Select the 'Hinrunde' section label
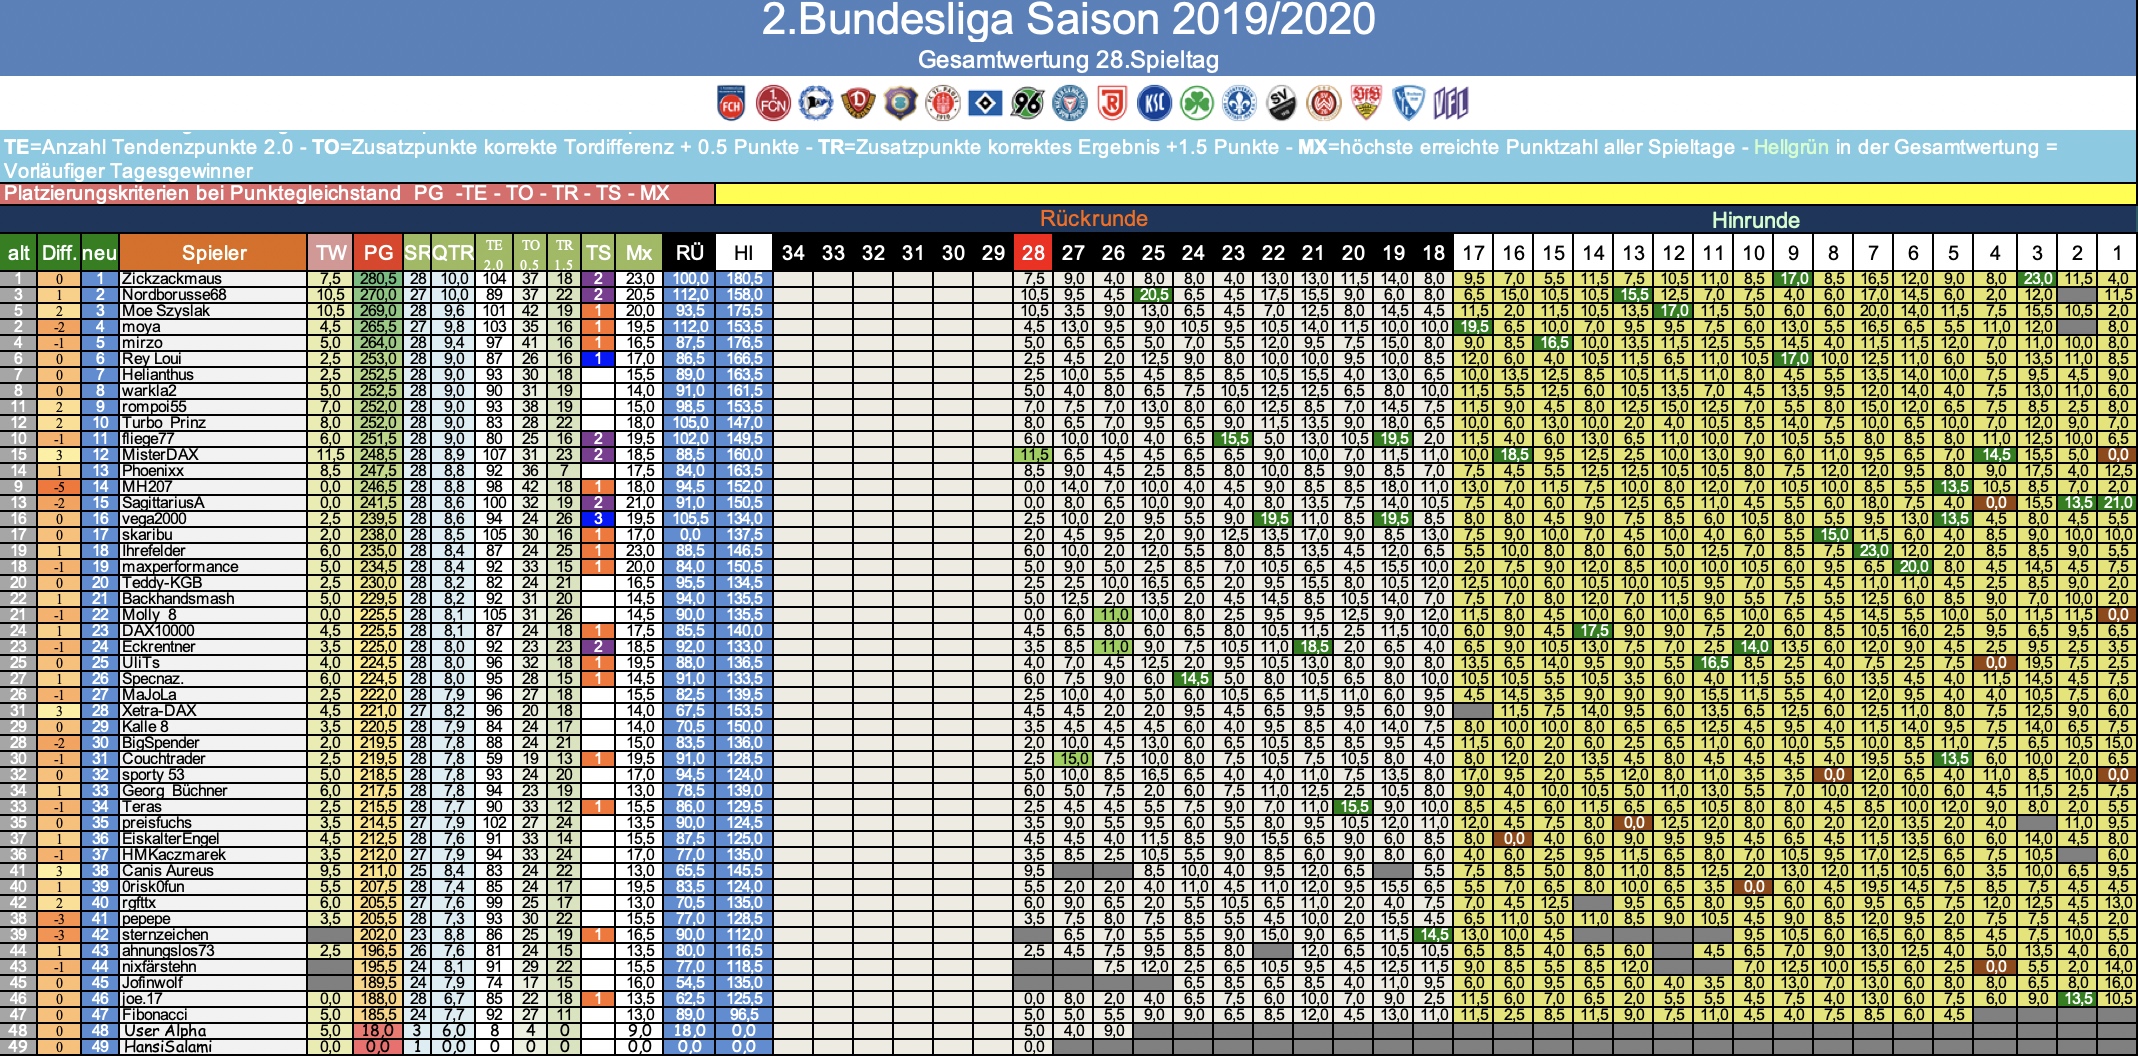This screenshot has height=1056, width=2138. point(1755,220)
